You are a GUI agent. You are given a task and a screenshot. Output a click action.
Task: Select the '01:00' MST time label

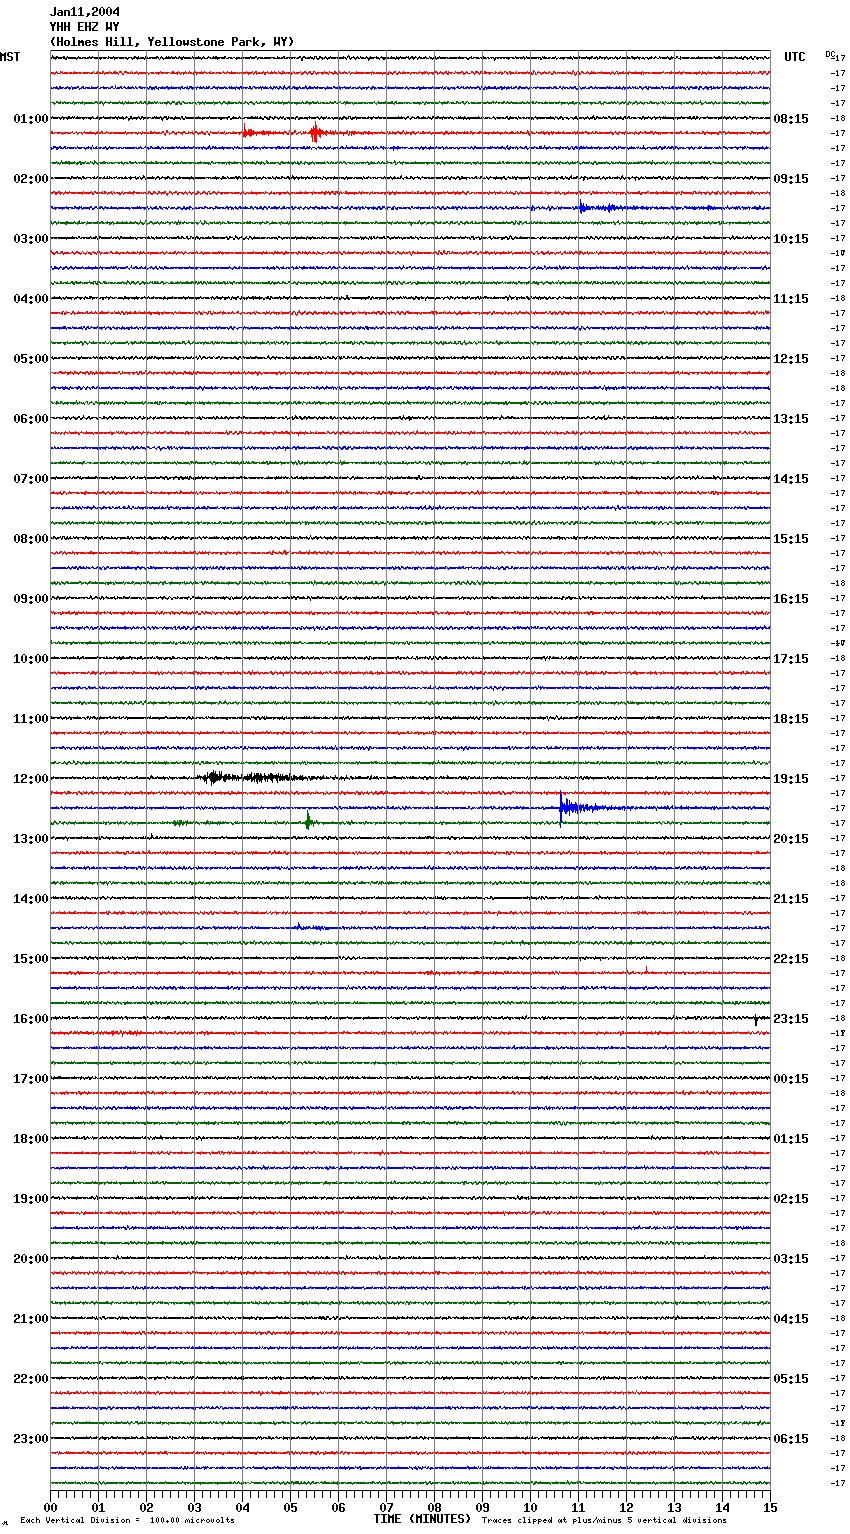[x=31, y=119]
